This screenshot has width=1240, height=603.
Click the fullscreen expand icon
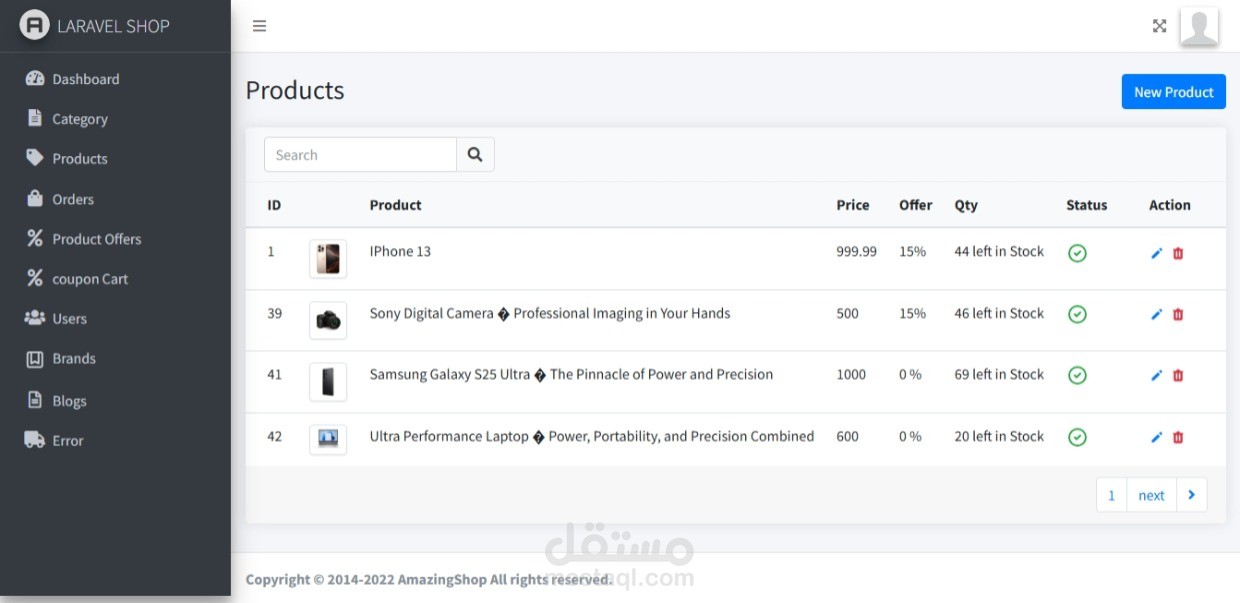click(x=1159, y=26)
